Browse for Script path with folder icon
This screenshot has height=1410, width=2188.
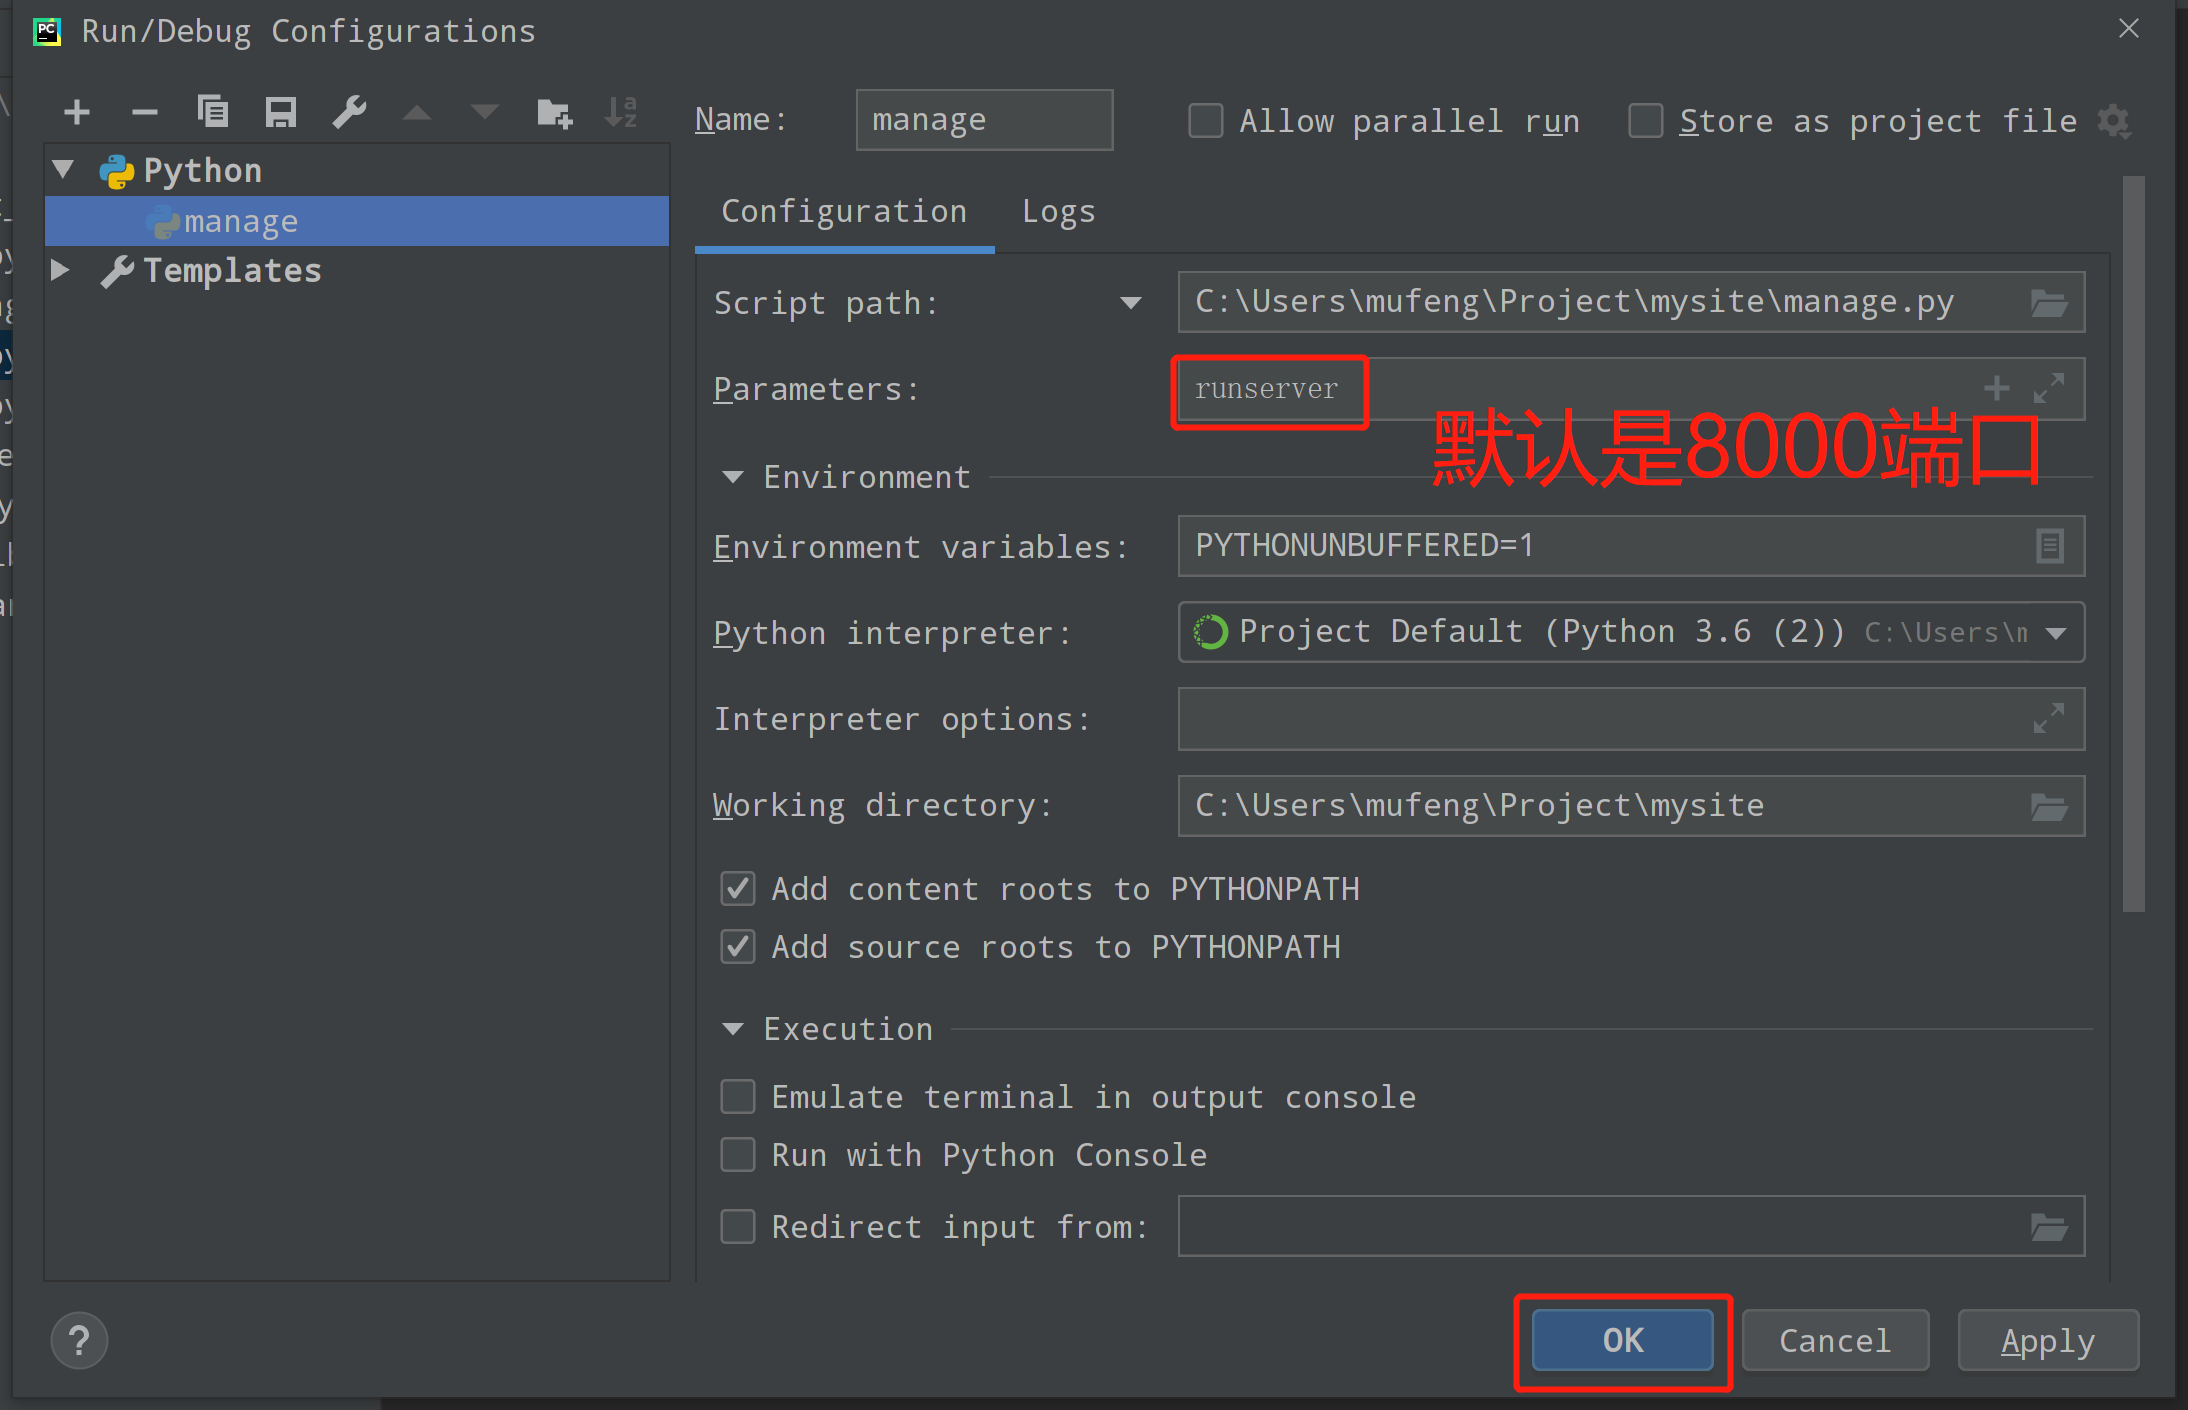(2048, 303)
